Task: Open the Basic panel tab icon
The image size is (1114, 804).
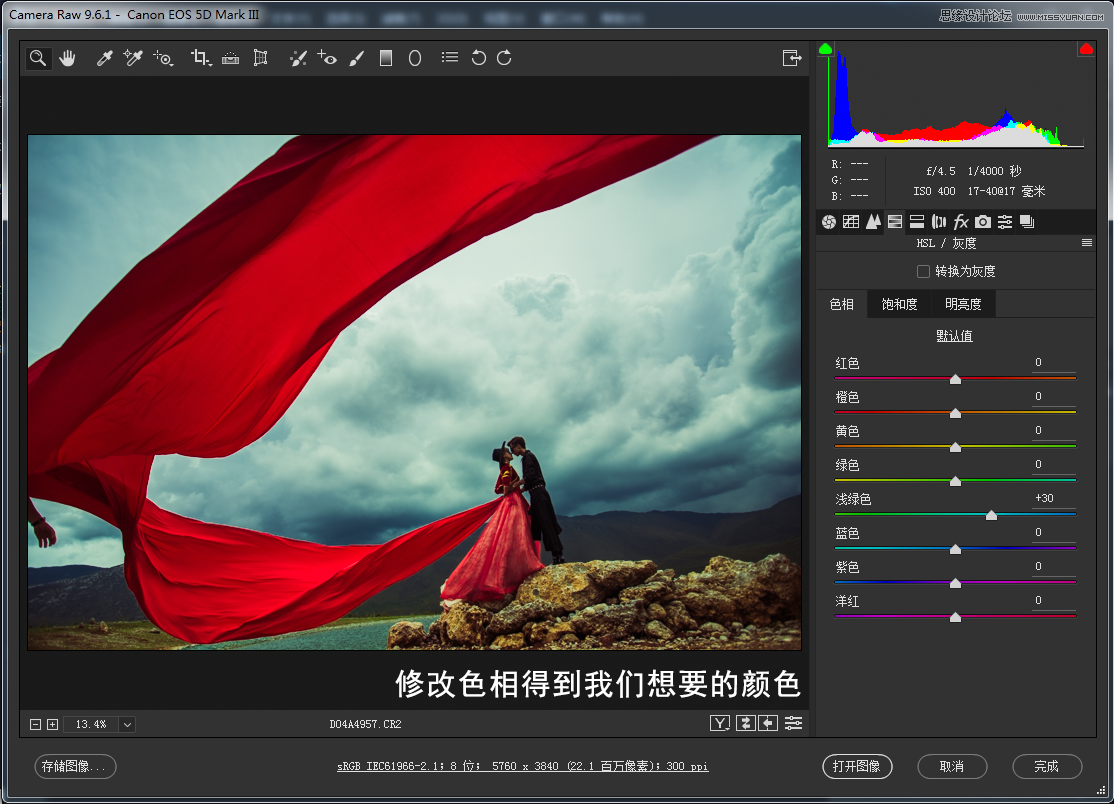Action: (828, 222)
